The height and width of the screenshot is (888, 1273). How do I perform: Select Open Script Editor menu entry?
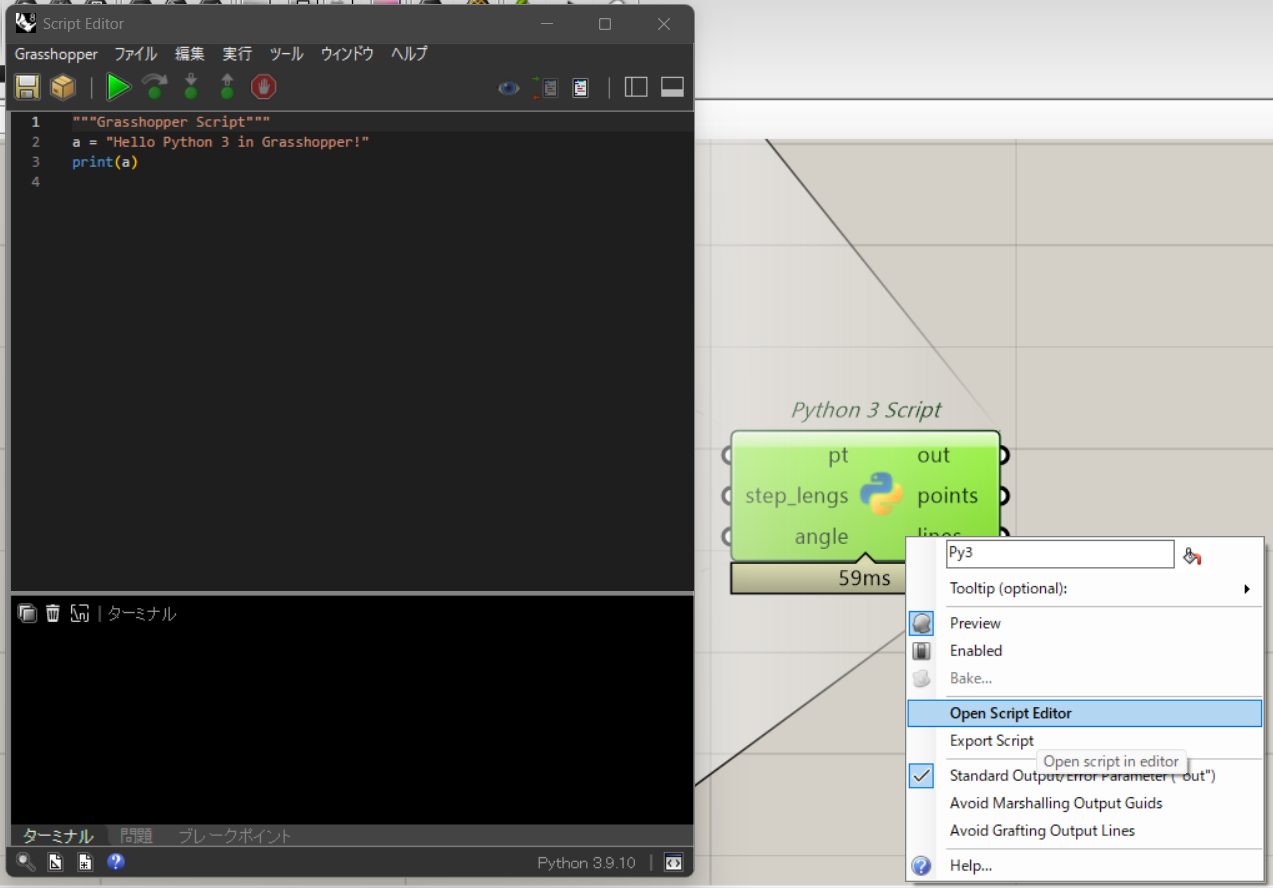(x=1010, y=713)
